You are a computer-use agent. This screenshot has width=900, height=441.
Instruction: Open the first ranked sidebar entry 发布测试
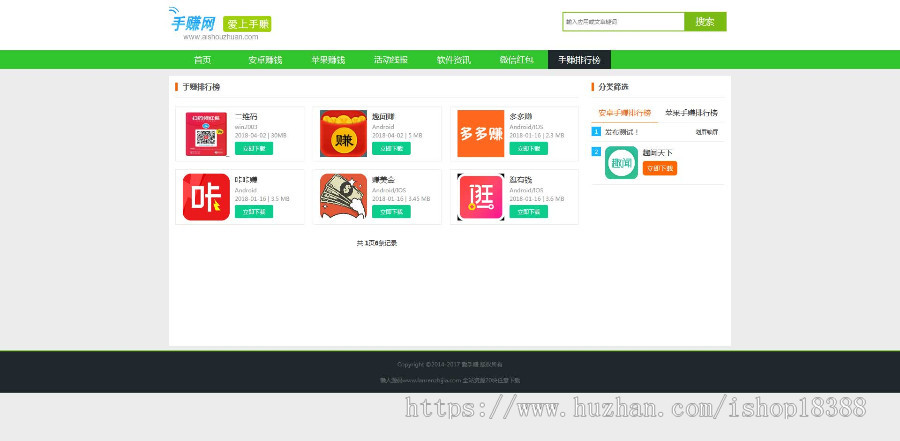(622, 132)
